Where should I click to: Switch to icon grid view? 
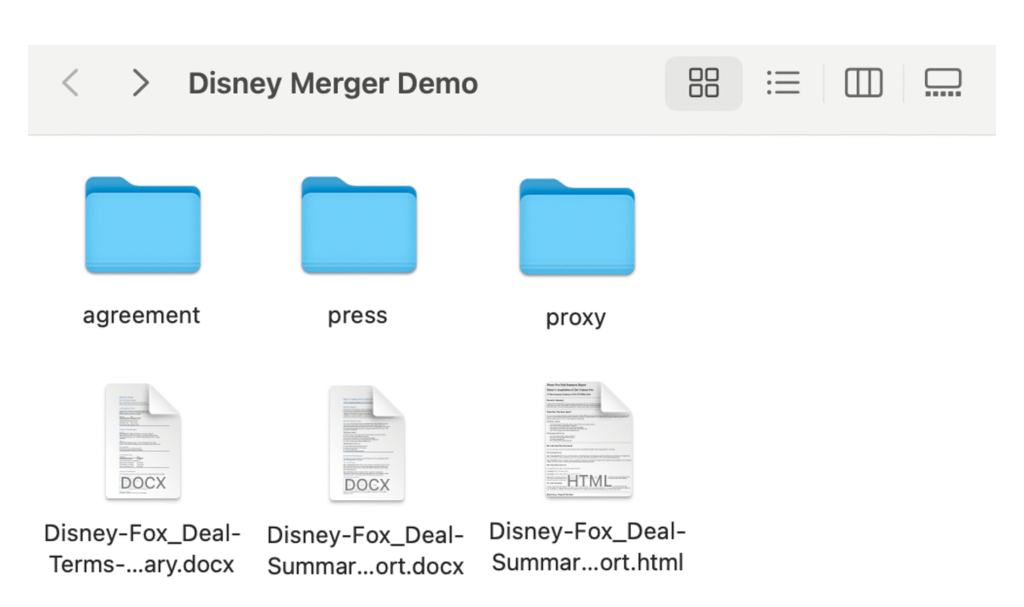pos(704,83)
